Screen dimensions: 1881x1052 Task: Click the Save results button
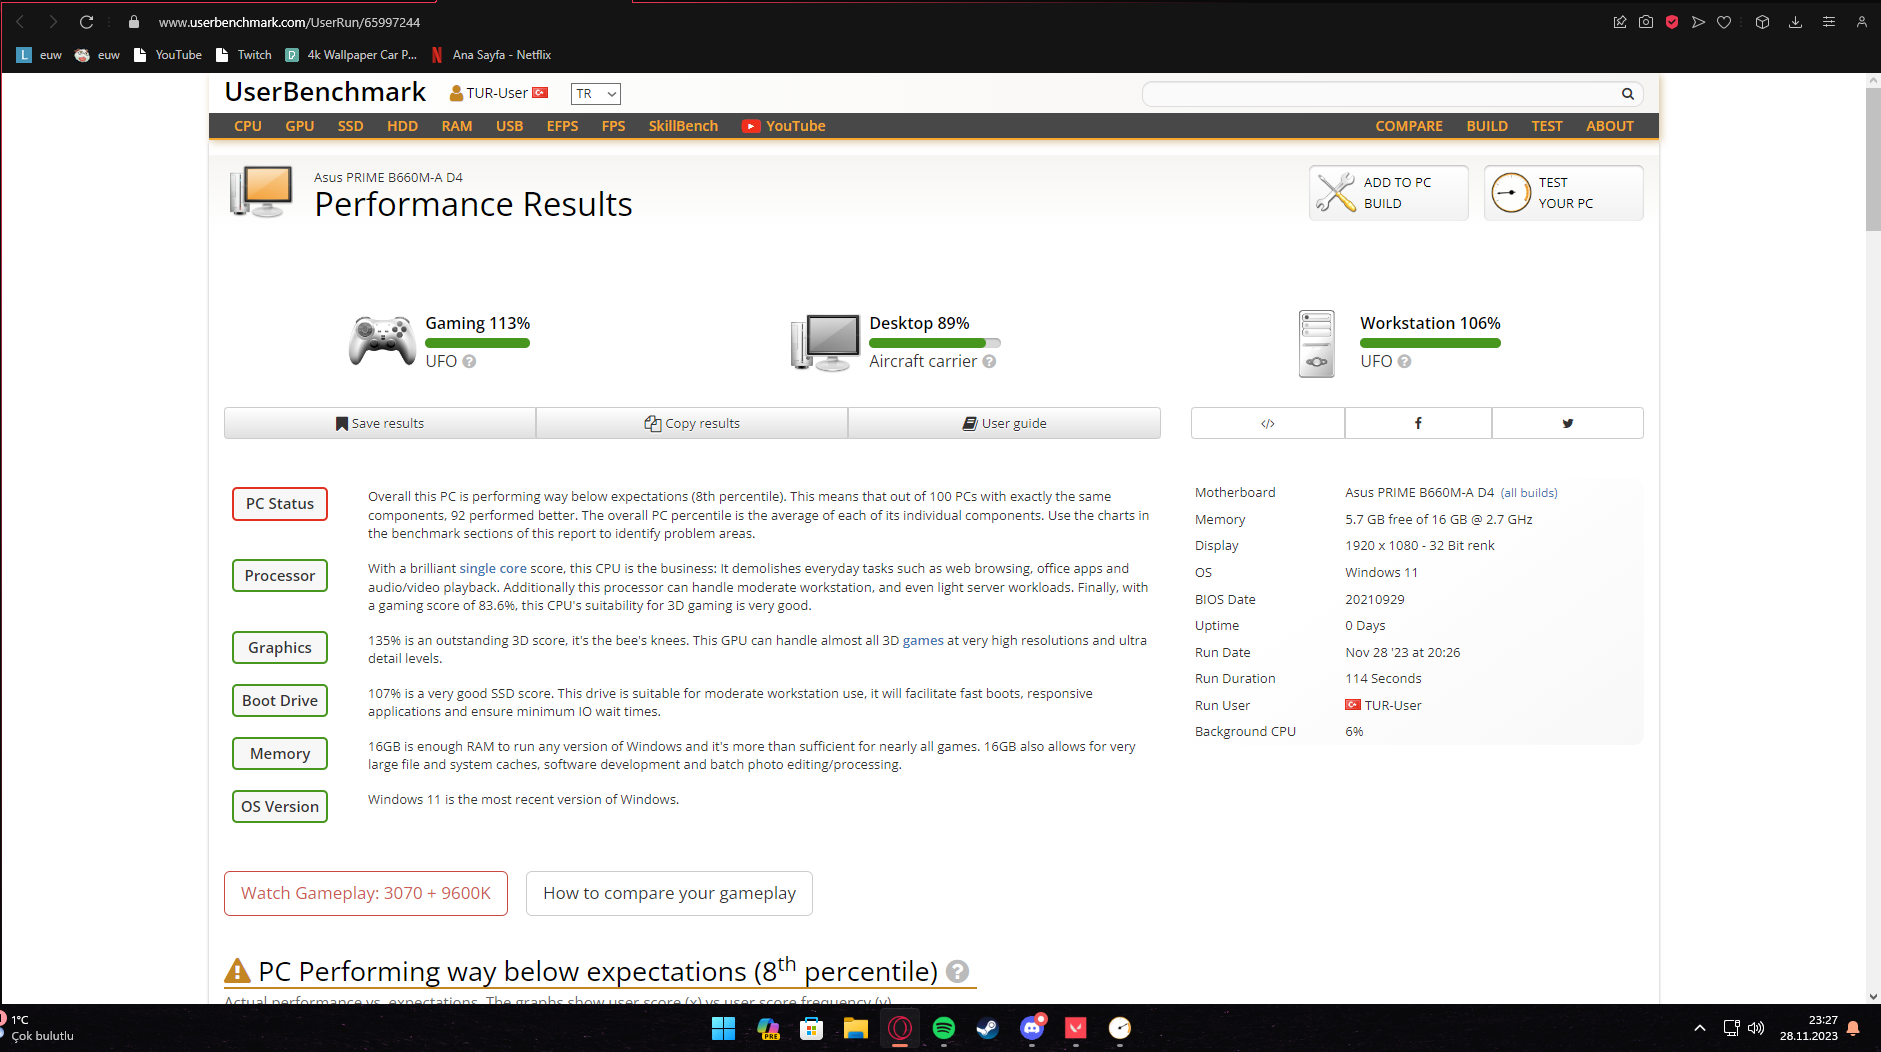(380, 423)
